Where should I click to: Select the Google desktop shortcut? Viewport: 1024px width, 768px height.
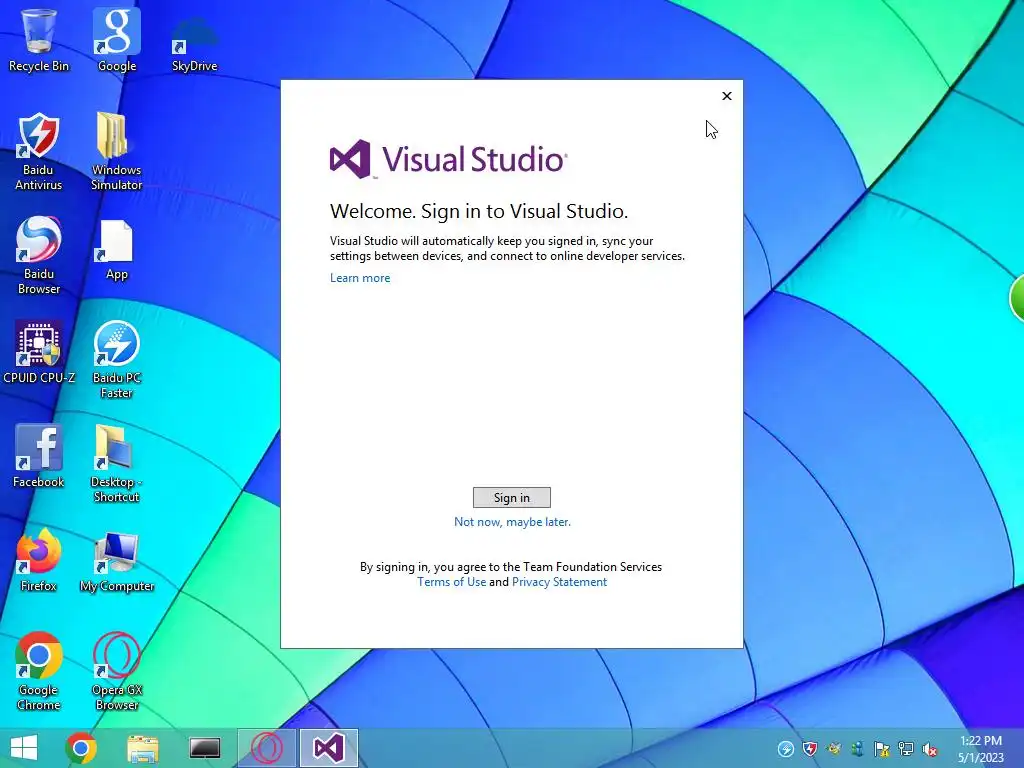(117, 39)
